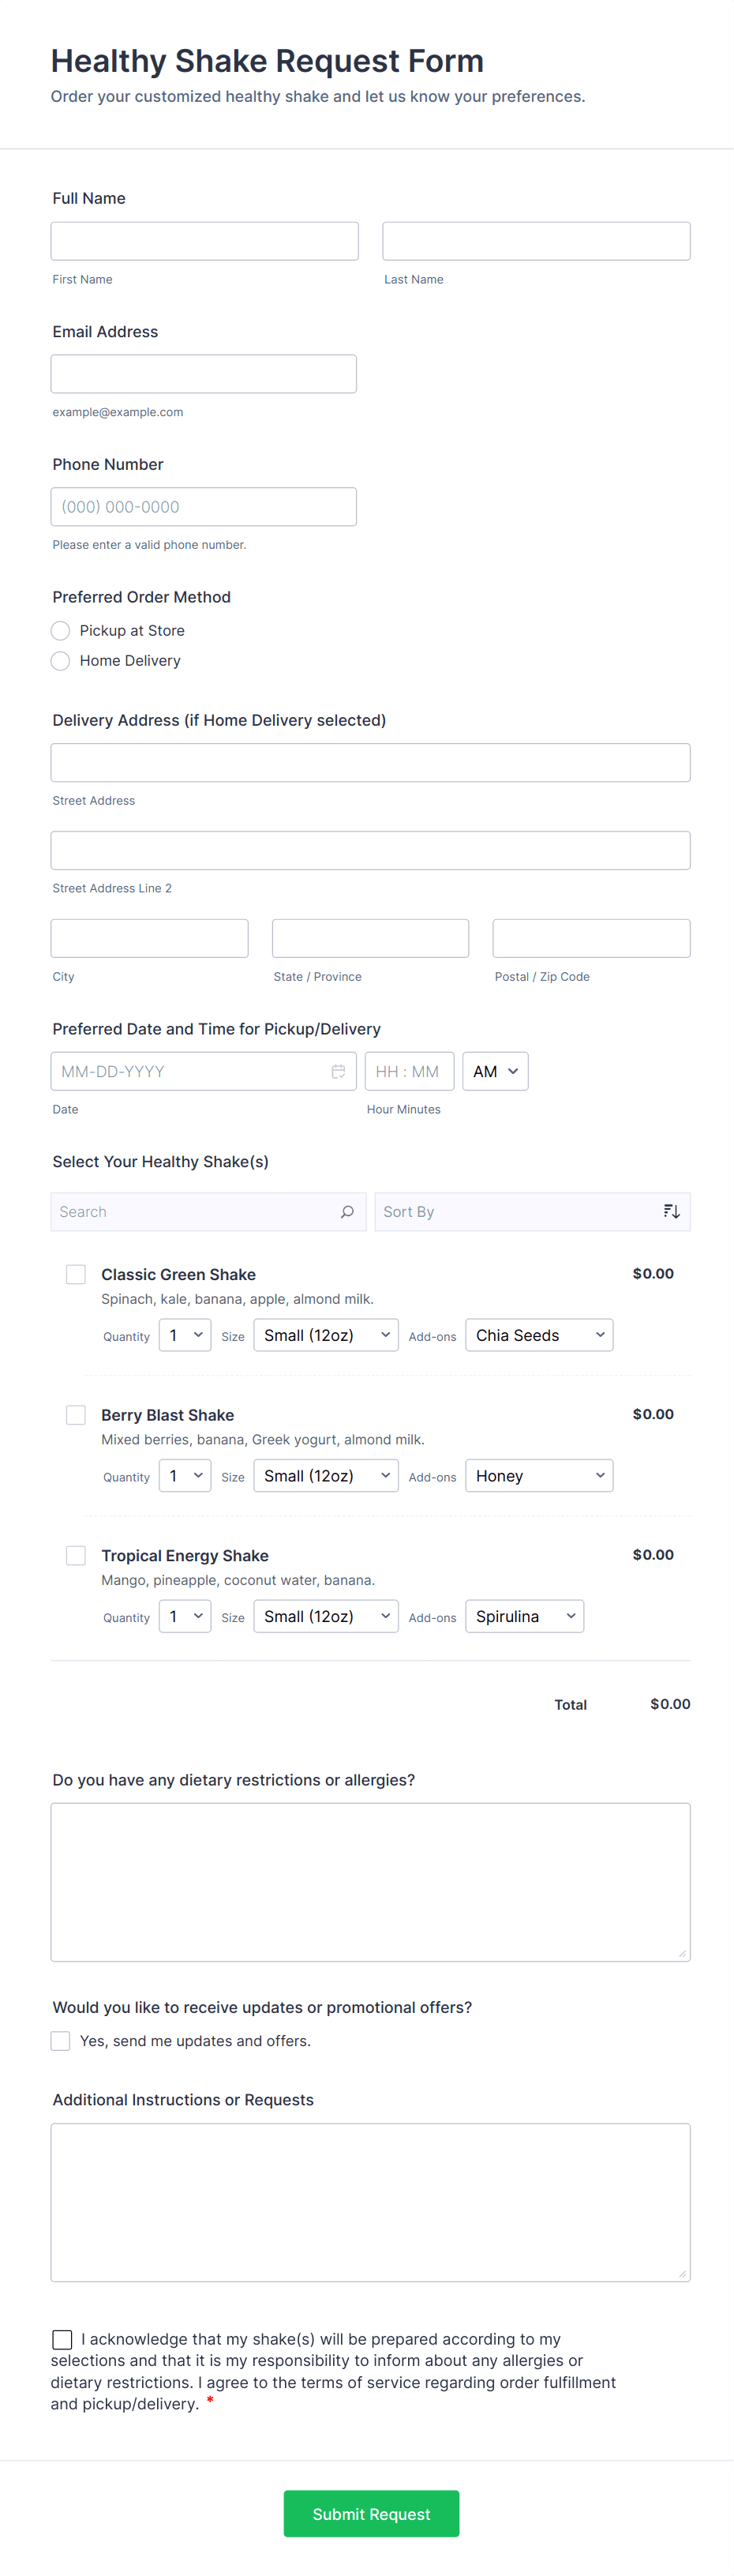Click the dietary restrictions text area
Viewport: 734px width, 2576px height.
[370, 1881]
